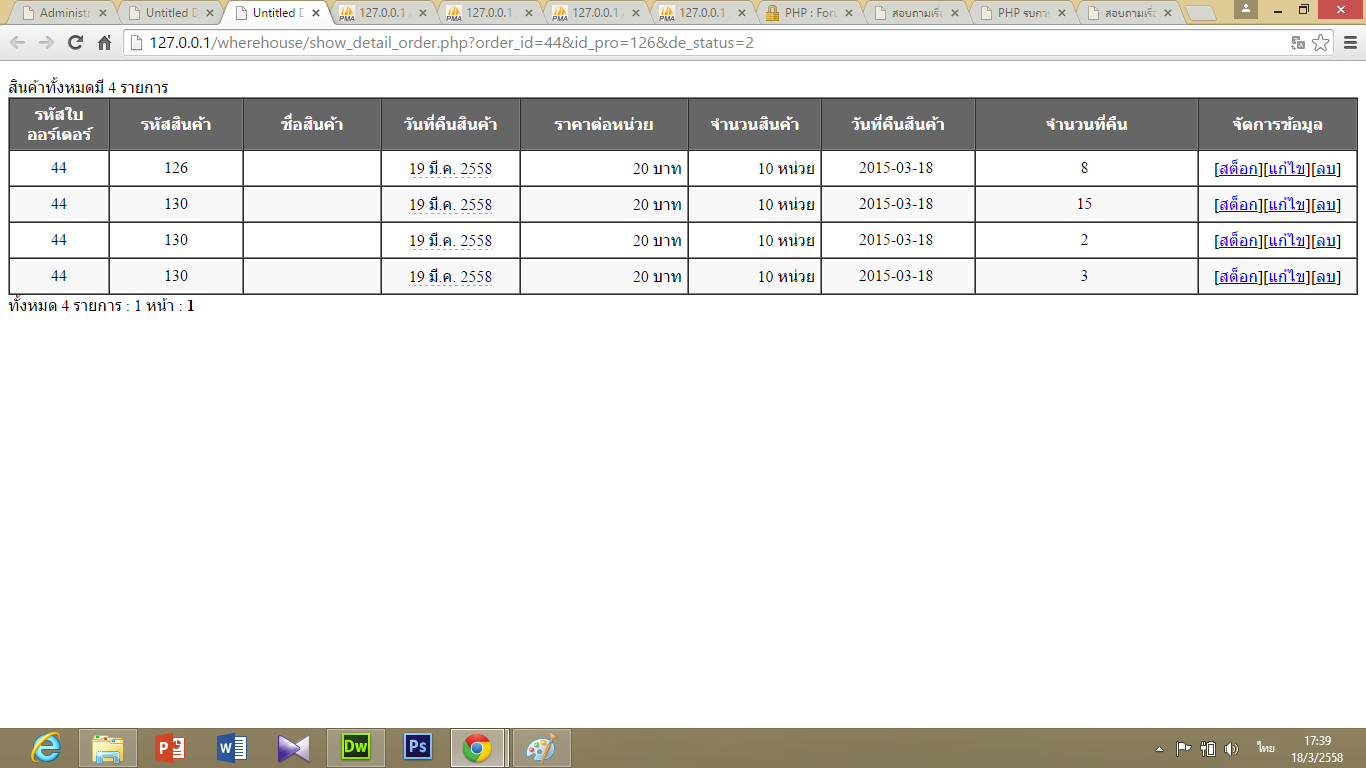Screen dimensions: 1366x768
Task: Open the browser home page icon
Action: click(x=104, y=43)
